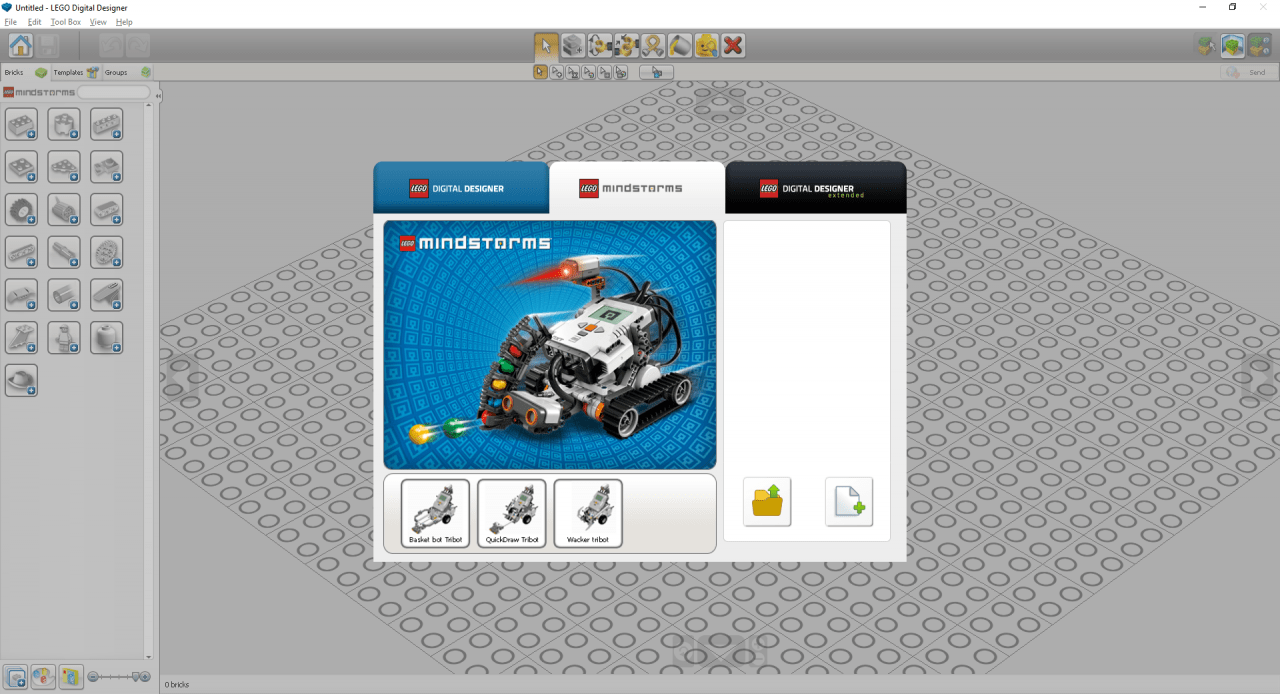This screenshot has width=1280, height=694.
Task: Switch to the LEGO Digital Designer Extended tab
Action: [815, 188]
